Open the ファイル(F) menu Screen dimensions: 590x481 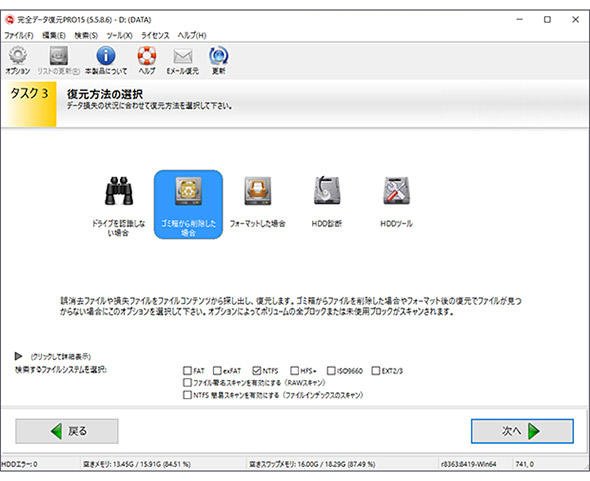point(18,35)
